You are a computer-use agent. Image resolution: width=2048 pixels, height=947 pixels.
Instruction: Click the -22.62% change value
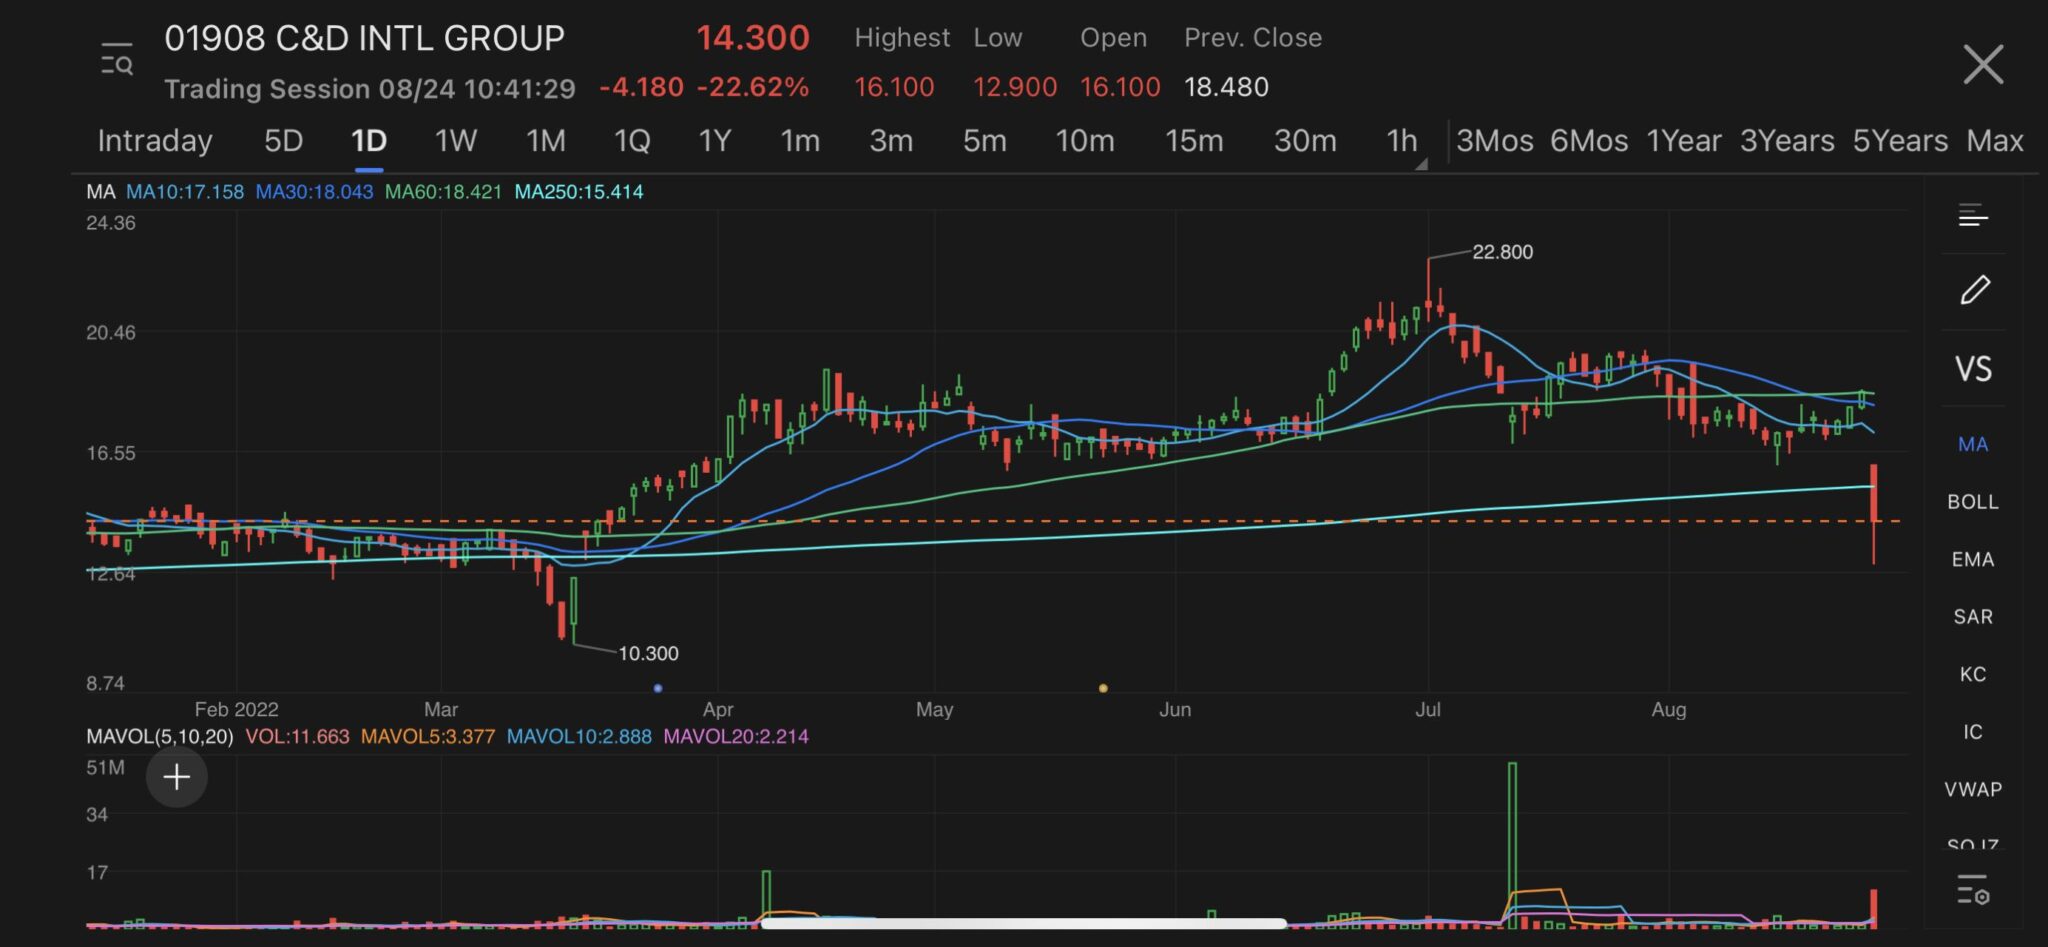pyautogui.click(x=753, y=87)
